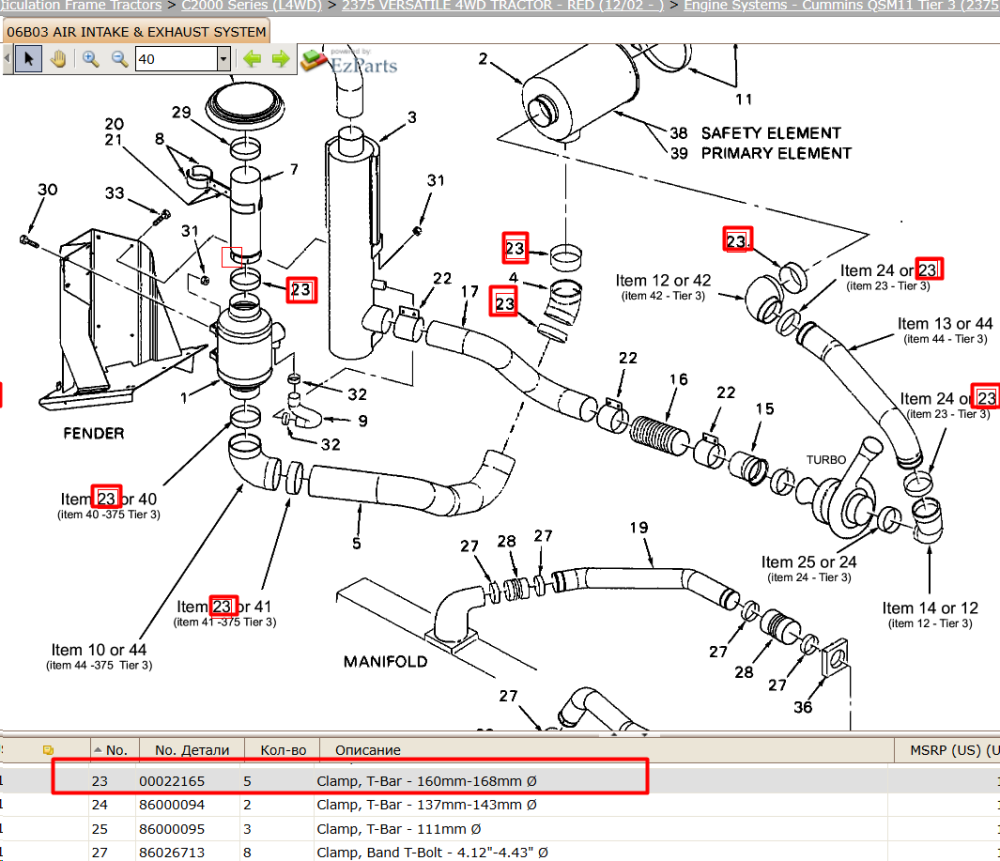Screen dimensions: 1000x861
Task: Click callout 33 above the fender
Action: coord(115,193)
